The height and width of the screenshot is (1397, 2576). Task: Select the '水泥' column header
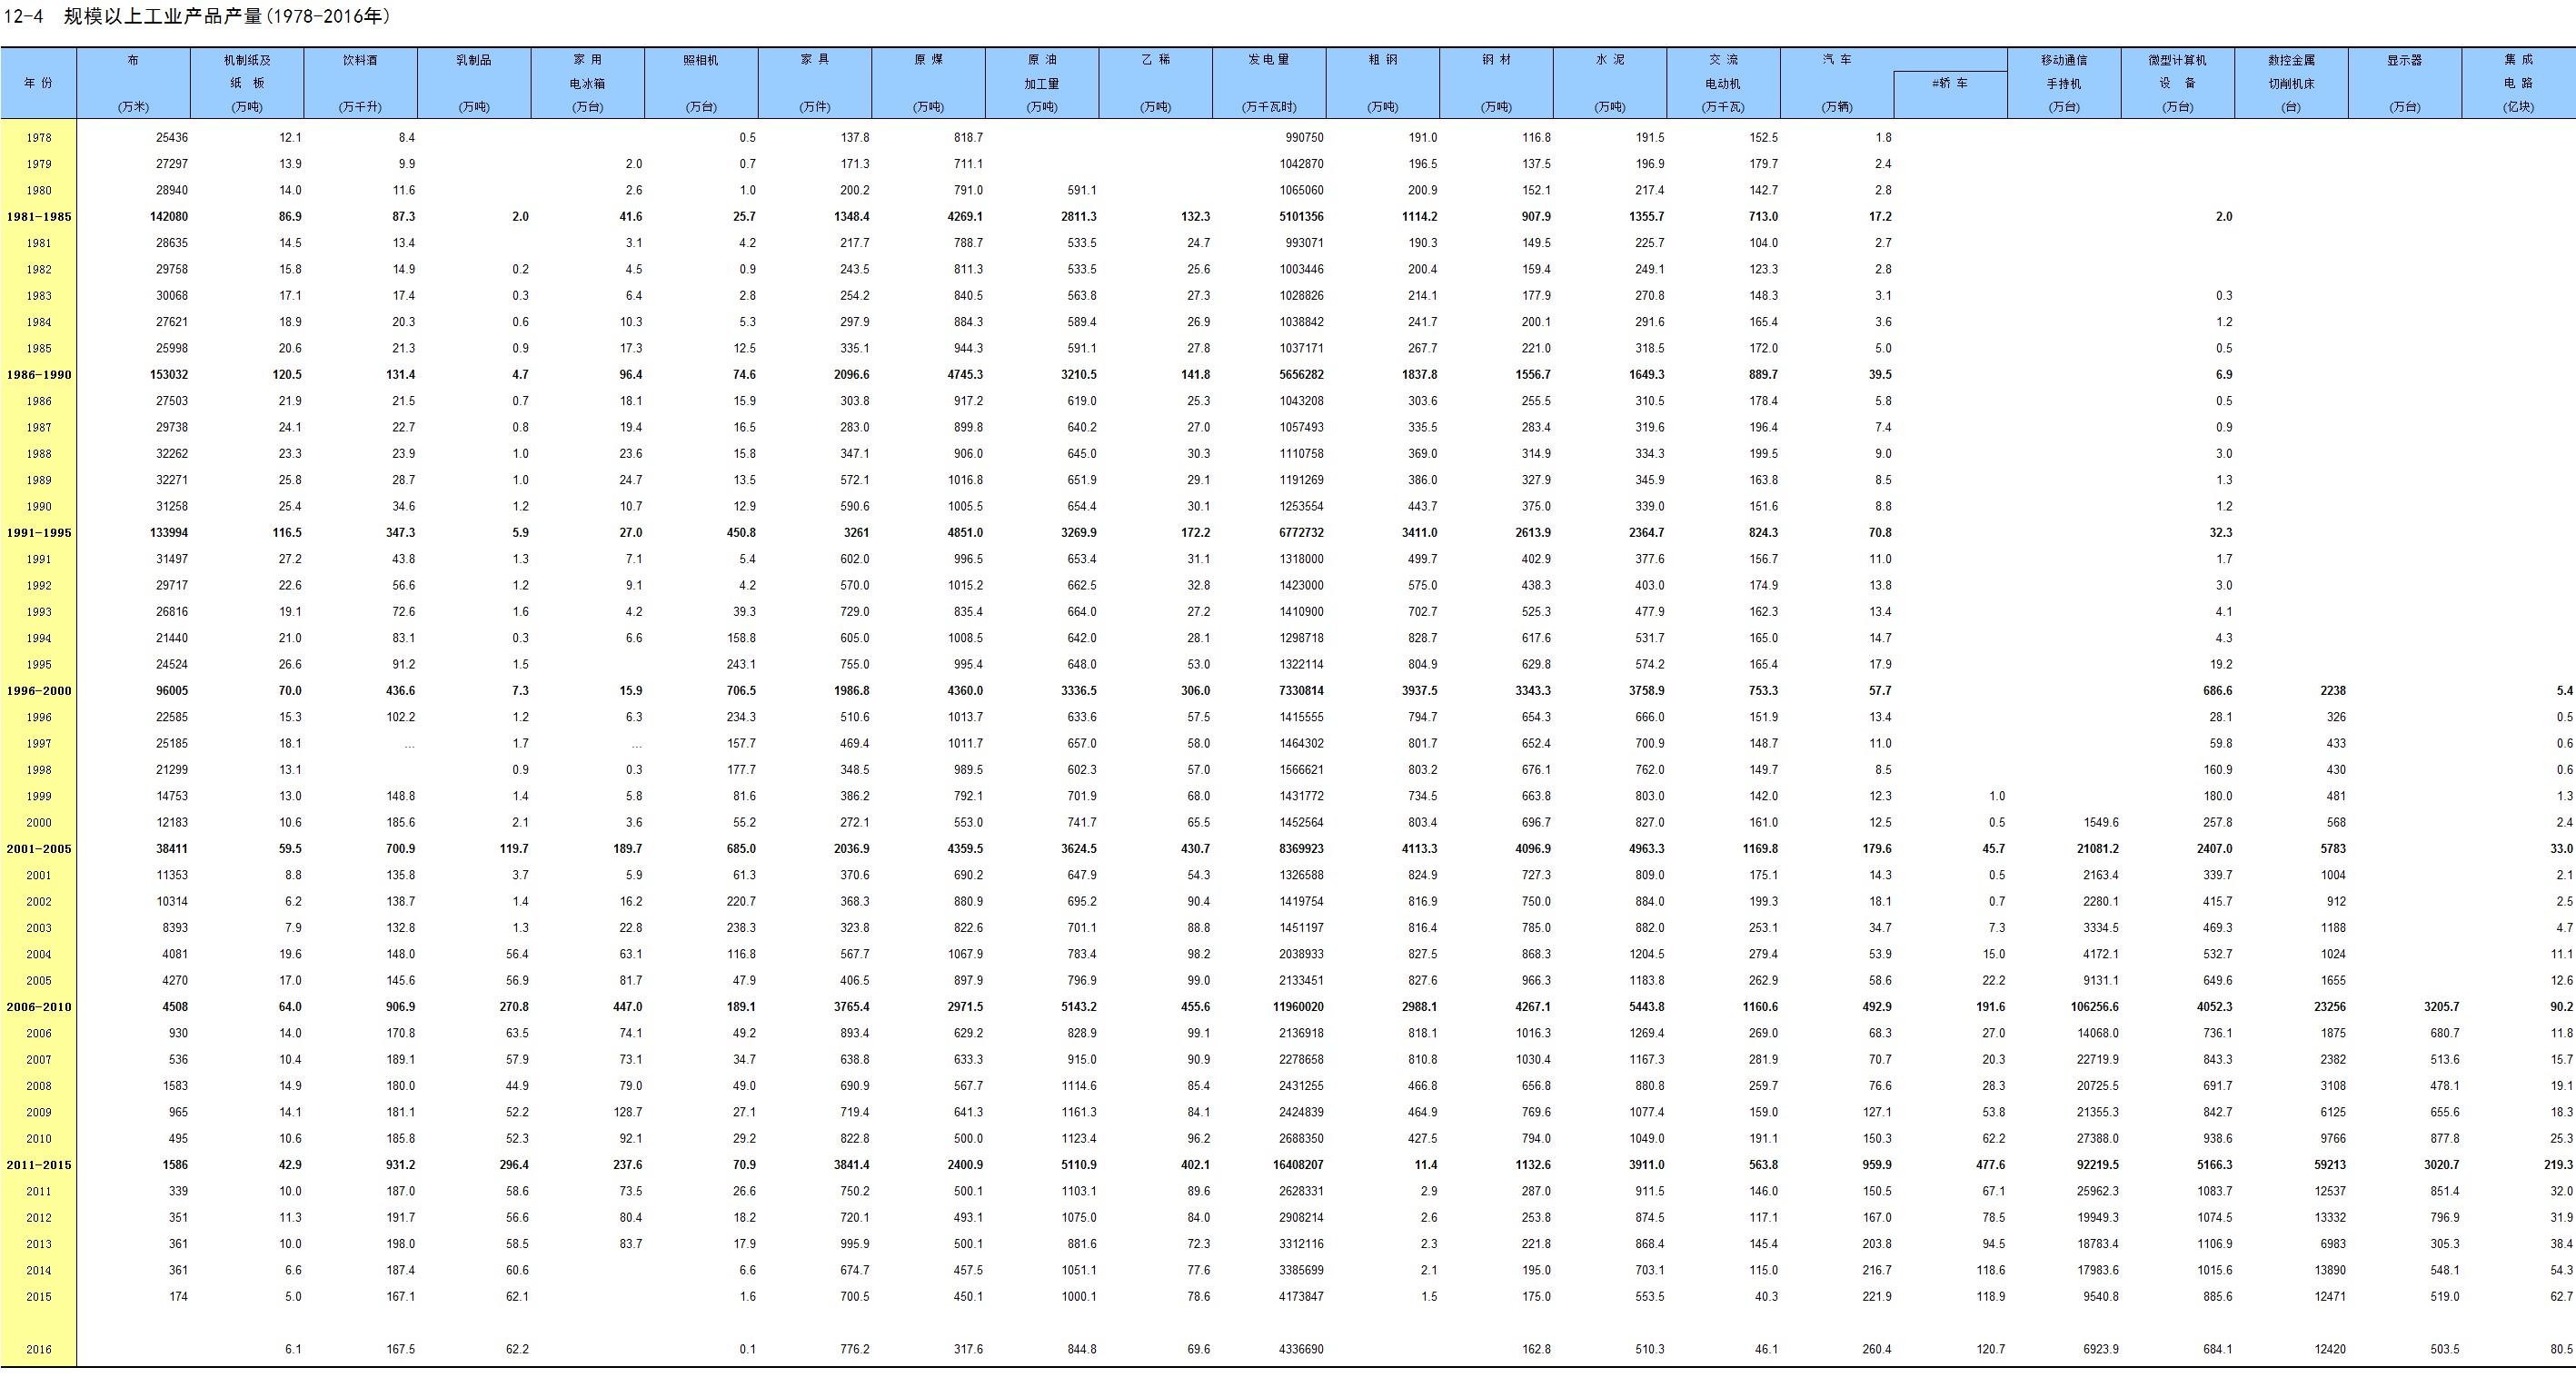(1610, 83)
